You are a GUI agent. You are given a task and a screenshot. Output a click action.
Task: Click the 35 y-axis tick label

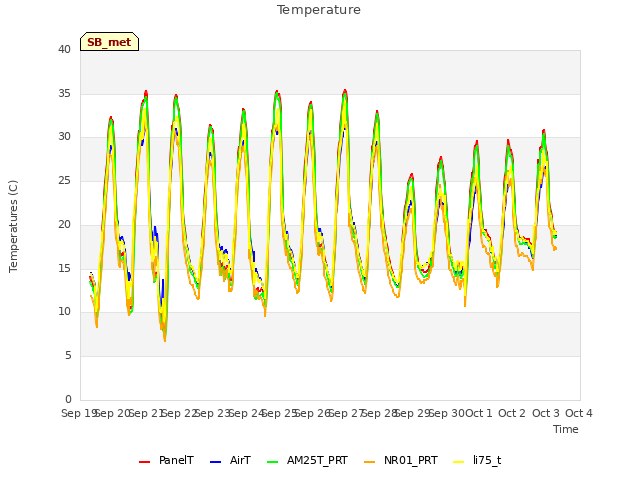[64, 93]
